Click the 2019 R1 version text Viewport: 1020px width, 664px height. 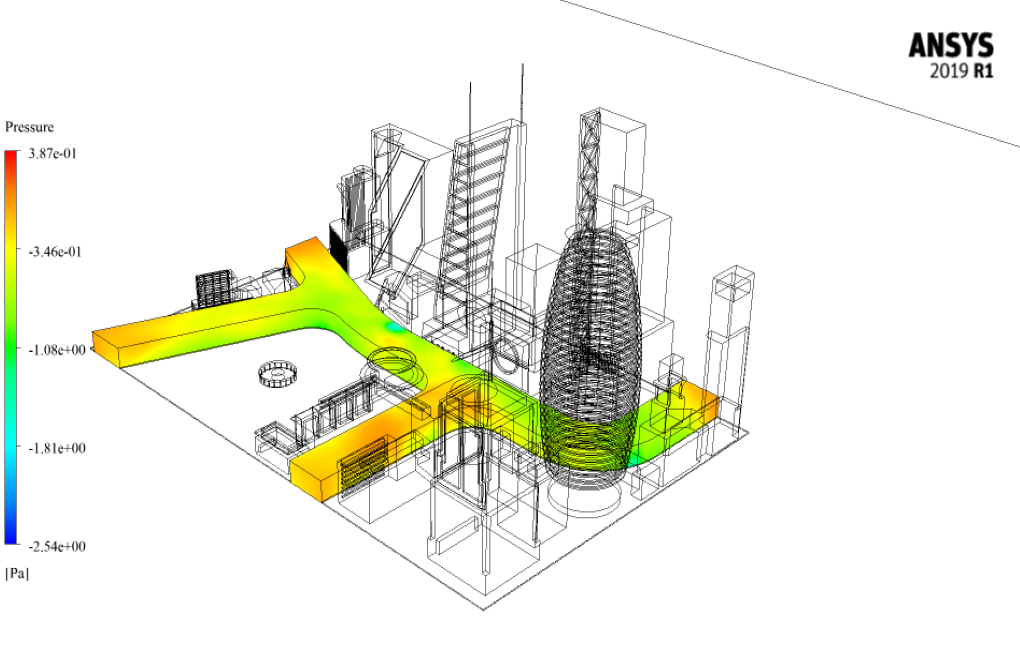961,72
